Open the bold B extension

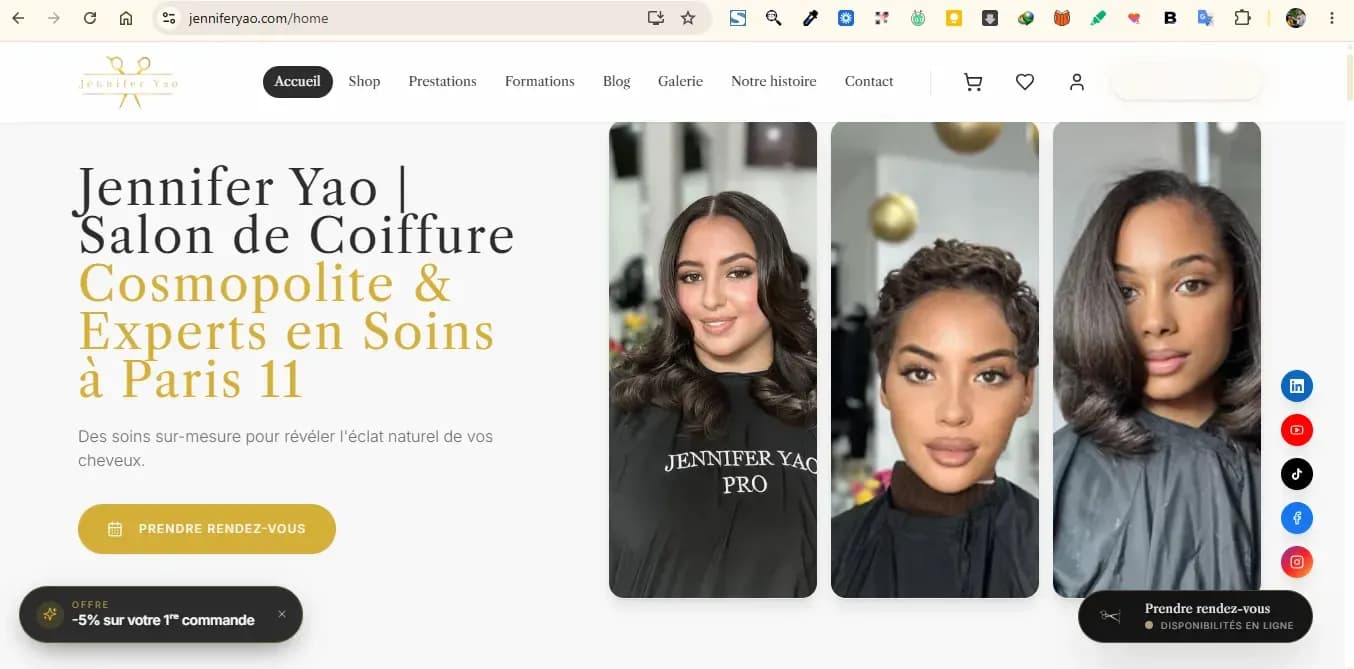coord(1170,18)
